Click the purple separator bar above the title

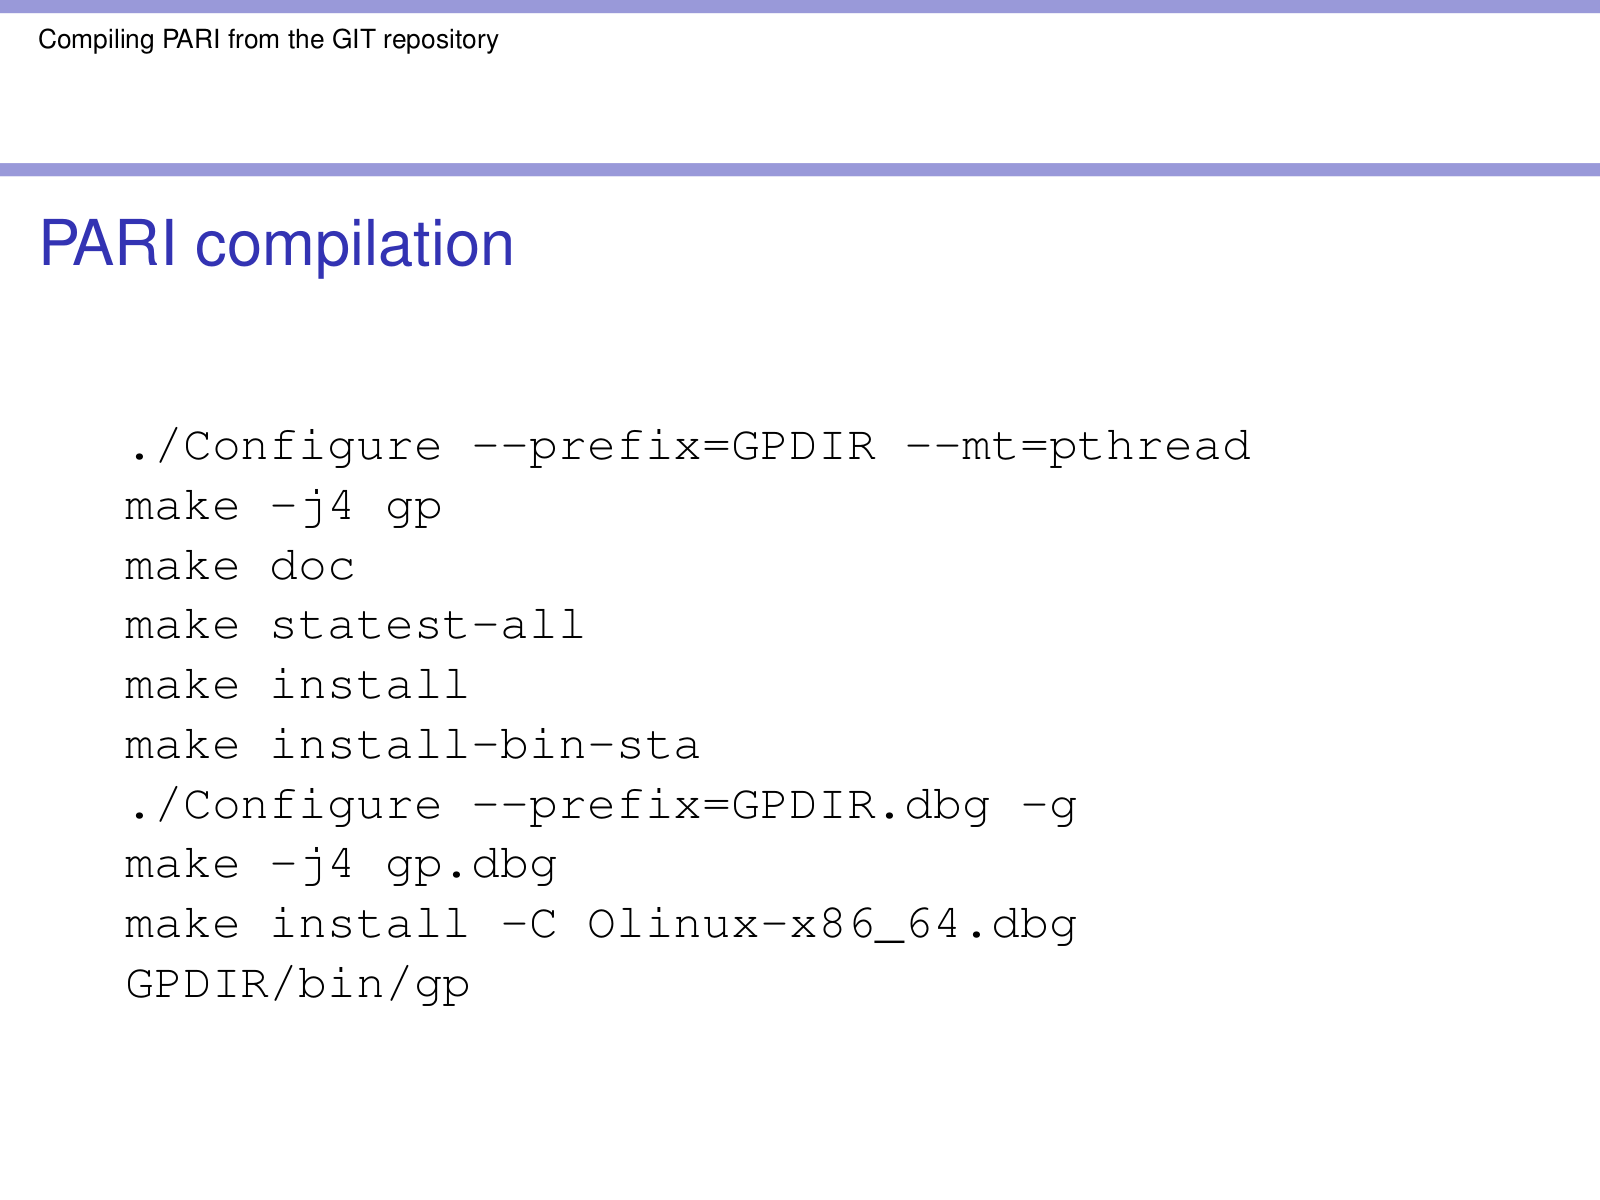click(x=800, y=170)
